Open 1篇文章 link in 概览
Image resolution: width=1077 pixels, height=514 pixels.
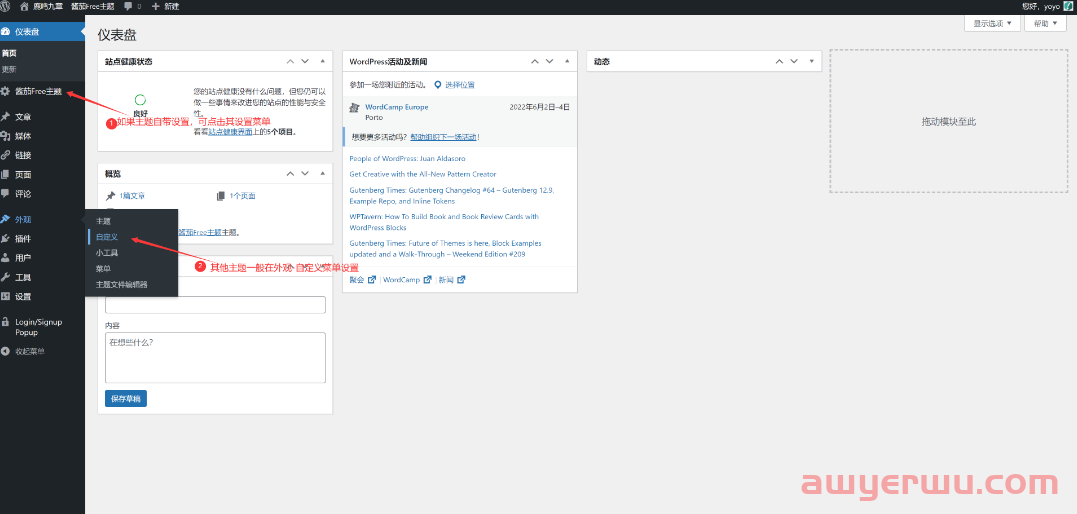coord(132,196)
